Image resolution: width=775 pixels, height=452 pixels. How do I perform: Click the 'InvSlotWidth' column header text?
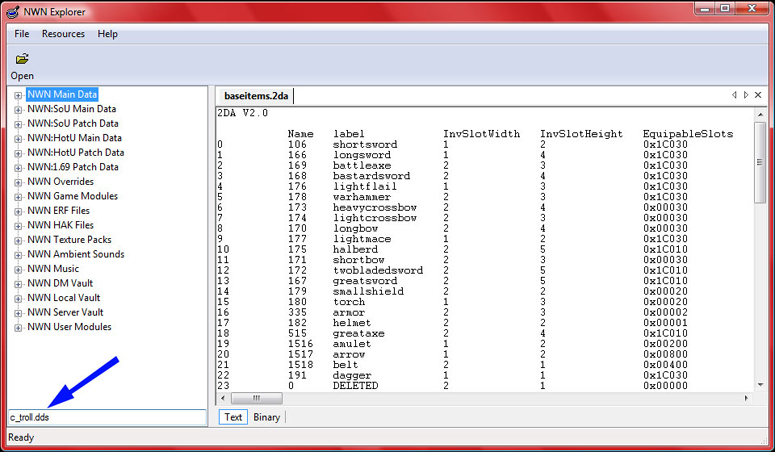pyautogui.click(x=481, y=134)
